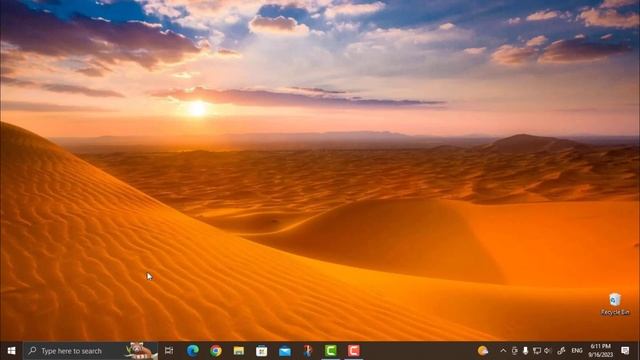This screenshot has height=360, width=640.
Task: Open File Explorer from the taskbar
Action: point(239,351)
